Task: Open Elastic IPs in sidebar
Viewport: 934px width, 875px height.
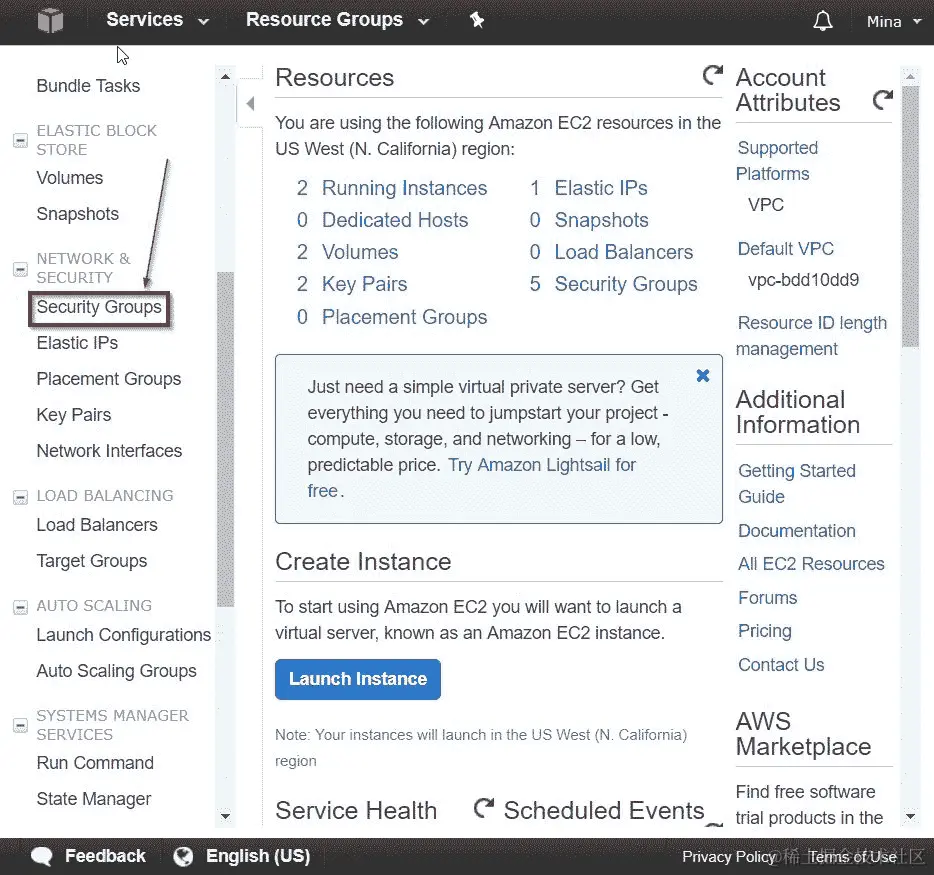Action: coord(77,343)
